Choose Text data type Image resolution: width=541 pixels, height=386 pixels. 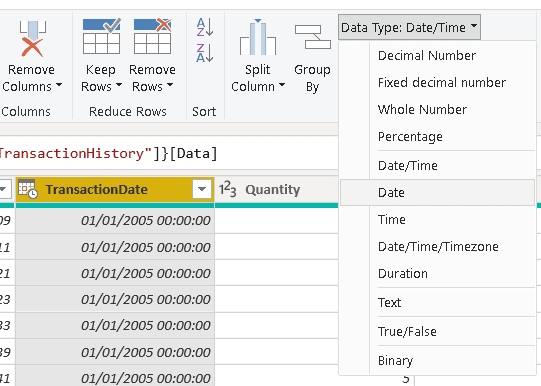tap(437, 303)
